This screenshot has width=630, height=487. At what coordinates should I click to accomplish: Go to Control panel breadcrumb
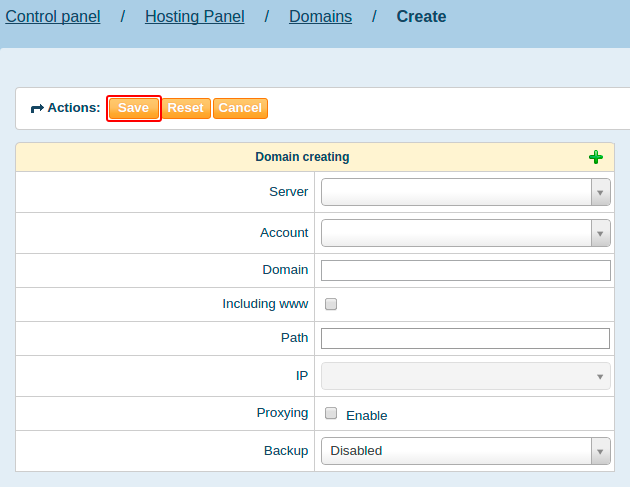(x=53, y=17)
